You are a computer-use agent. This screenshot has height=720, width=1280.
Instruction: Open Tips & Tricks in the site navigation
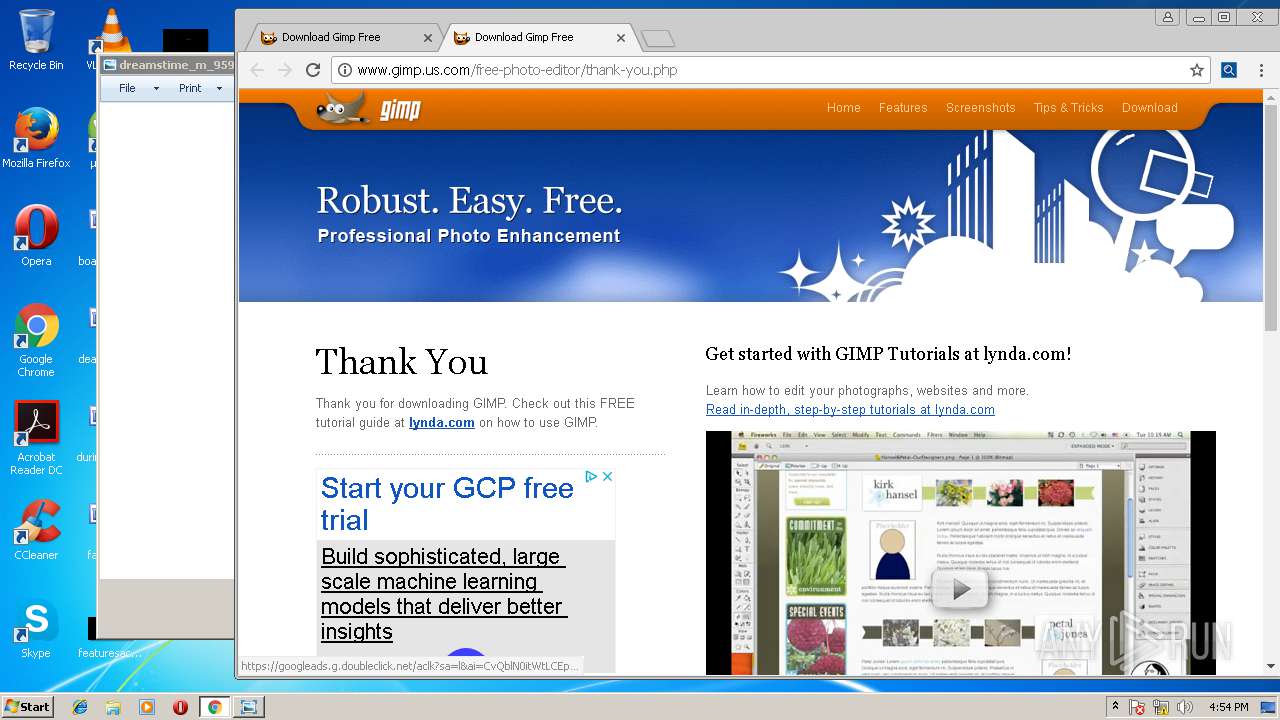click(x=1068, y=108)
